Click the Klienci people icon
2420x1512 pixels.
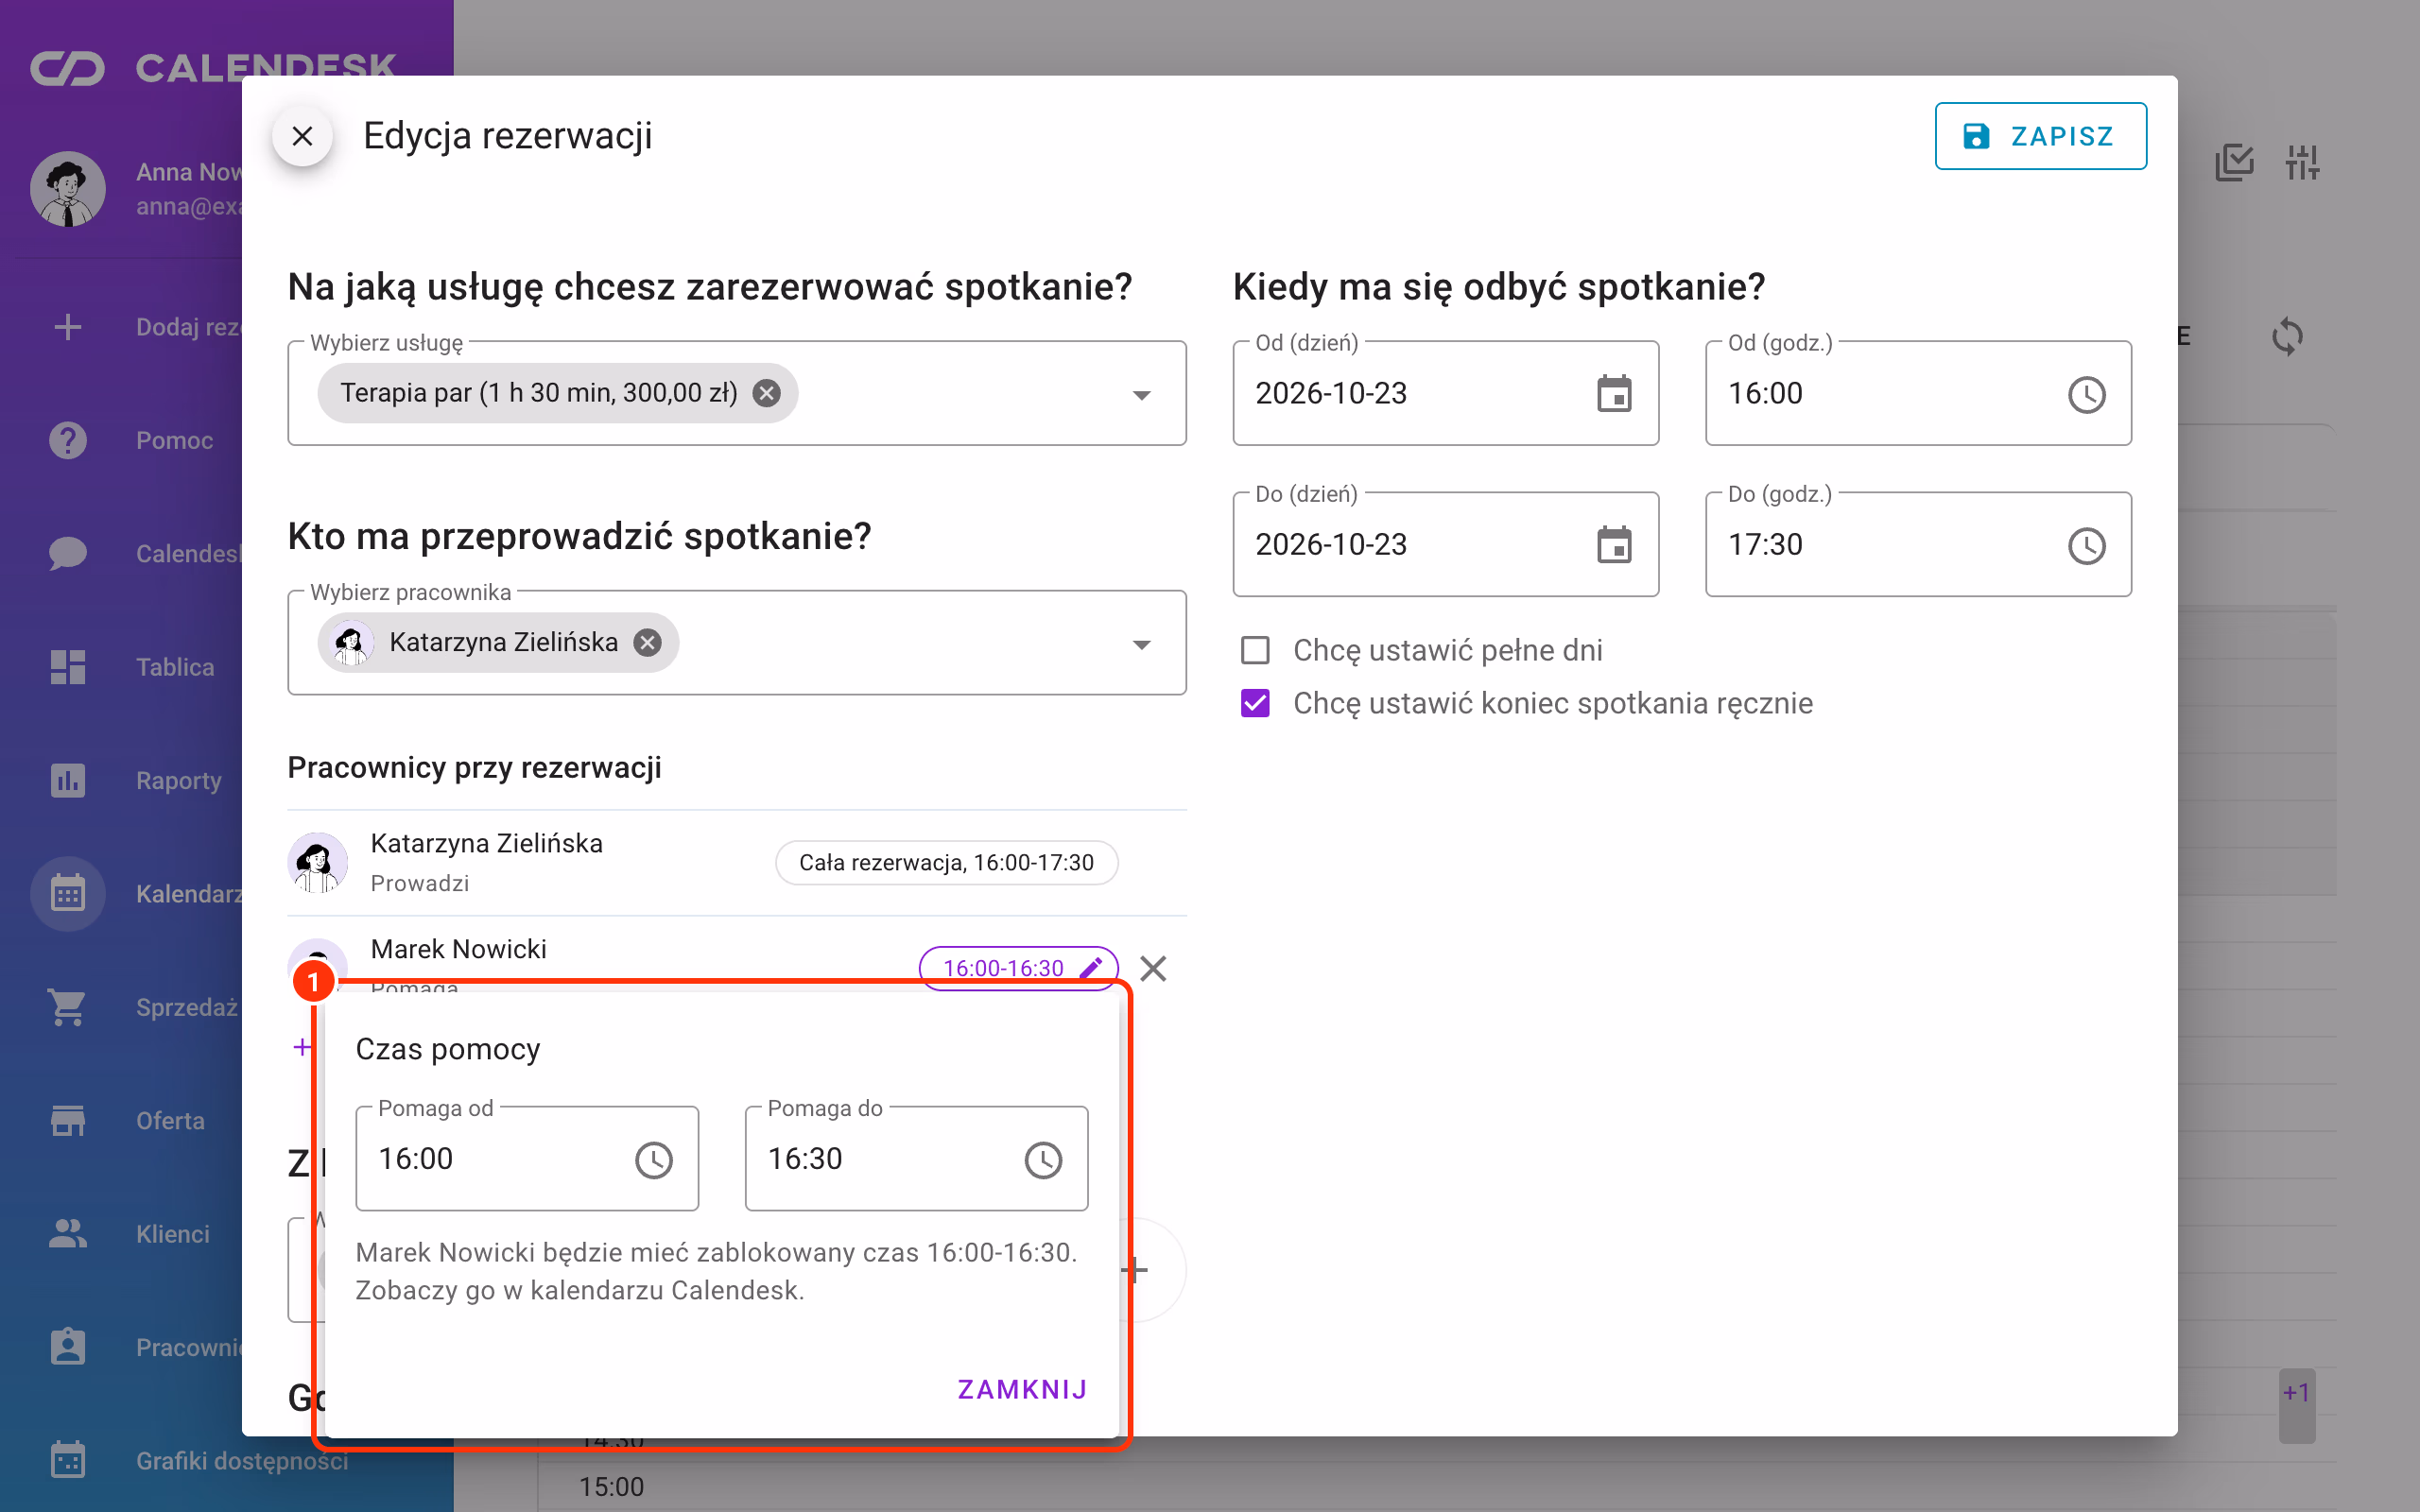point(68,1234)
